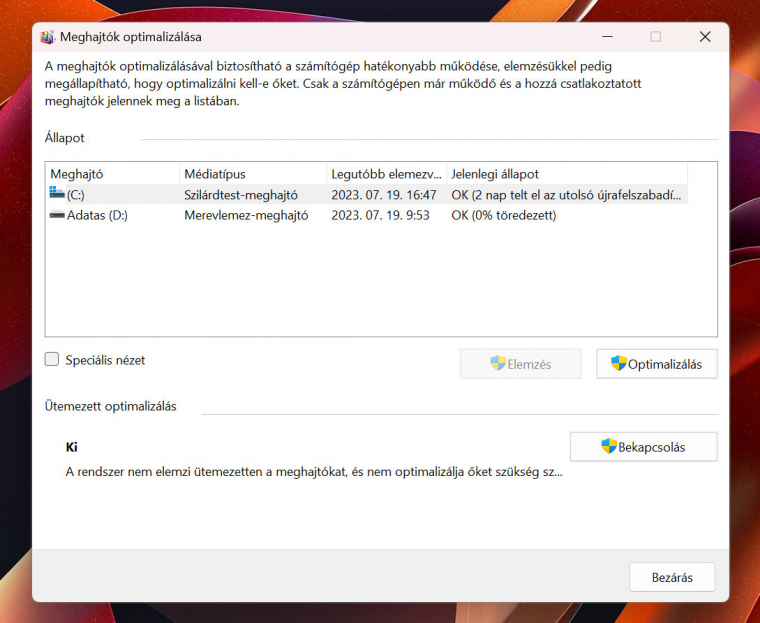
Task: Click the shield icon on Elemzés button
Action: (x=498, y=364)
